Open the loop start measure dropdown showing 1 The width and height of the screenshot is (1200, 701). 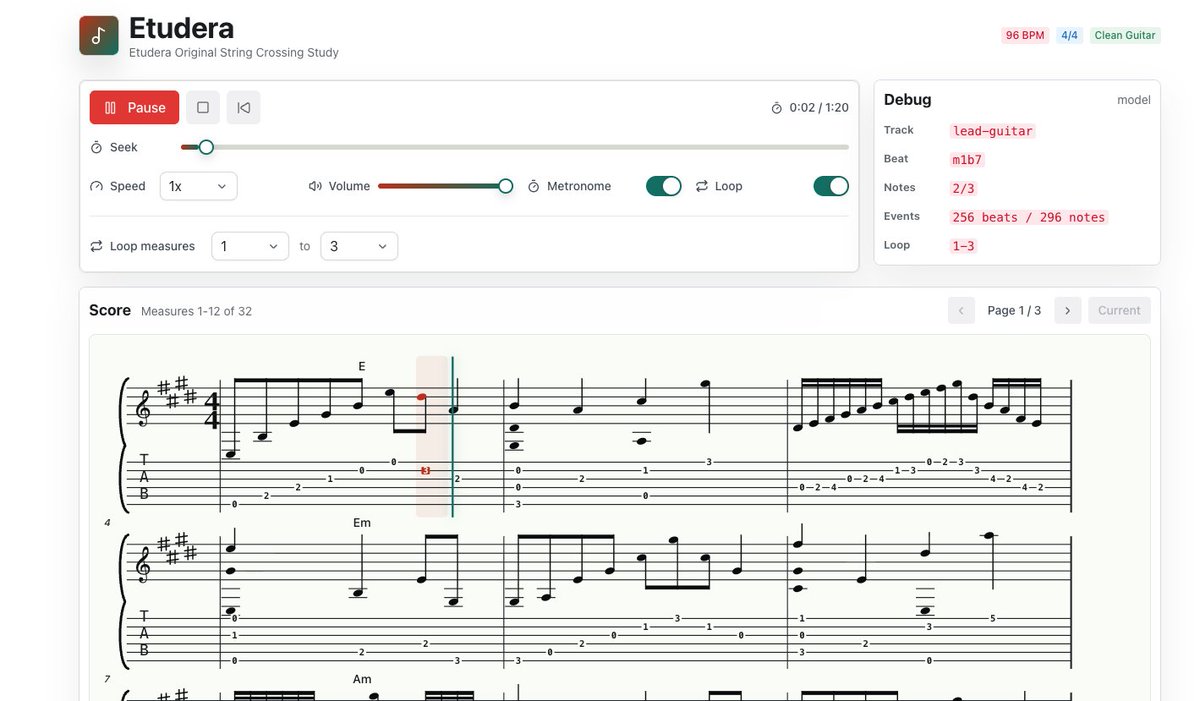pos(250,246)
